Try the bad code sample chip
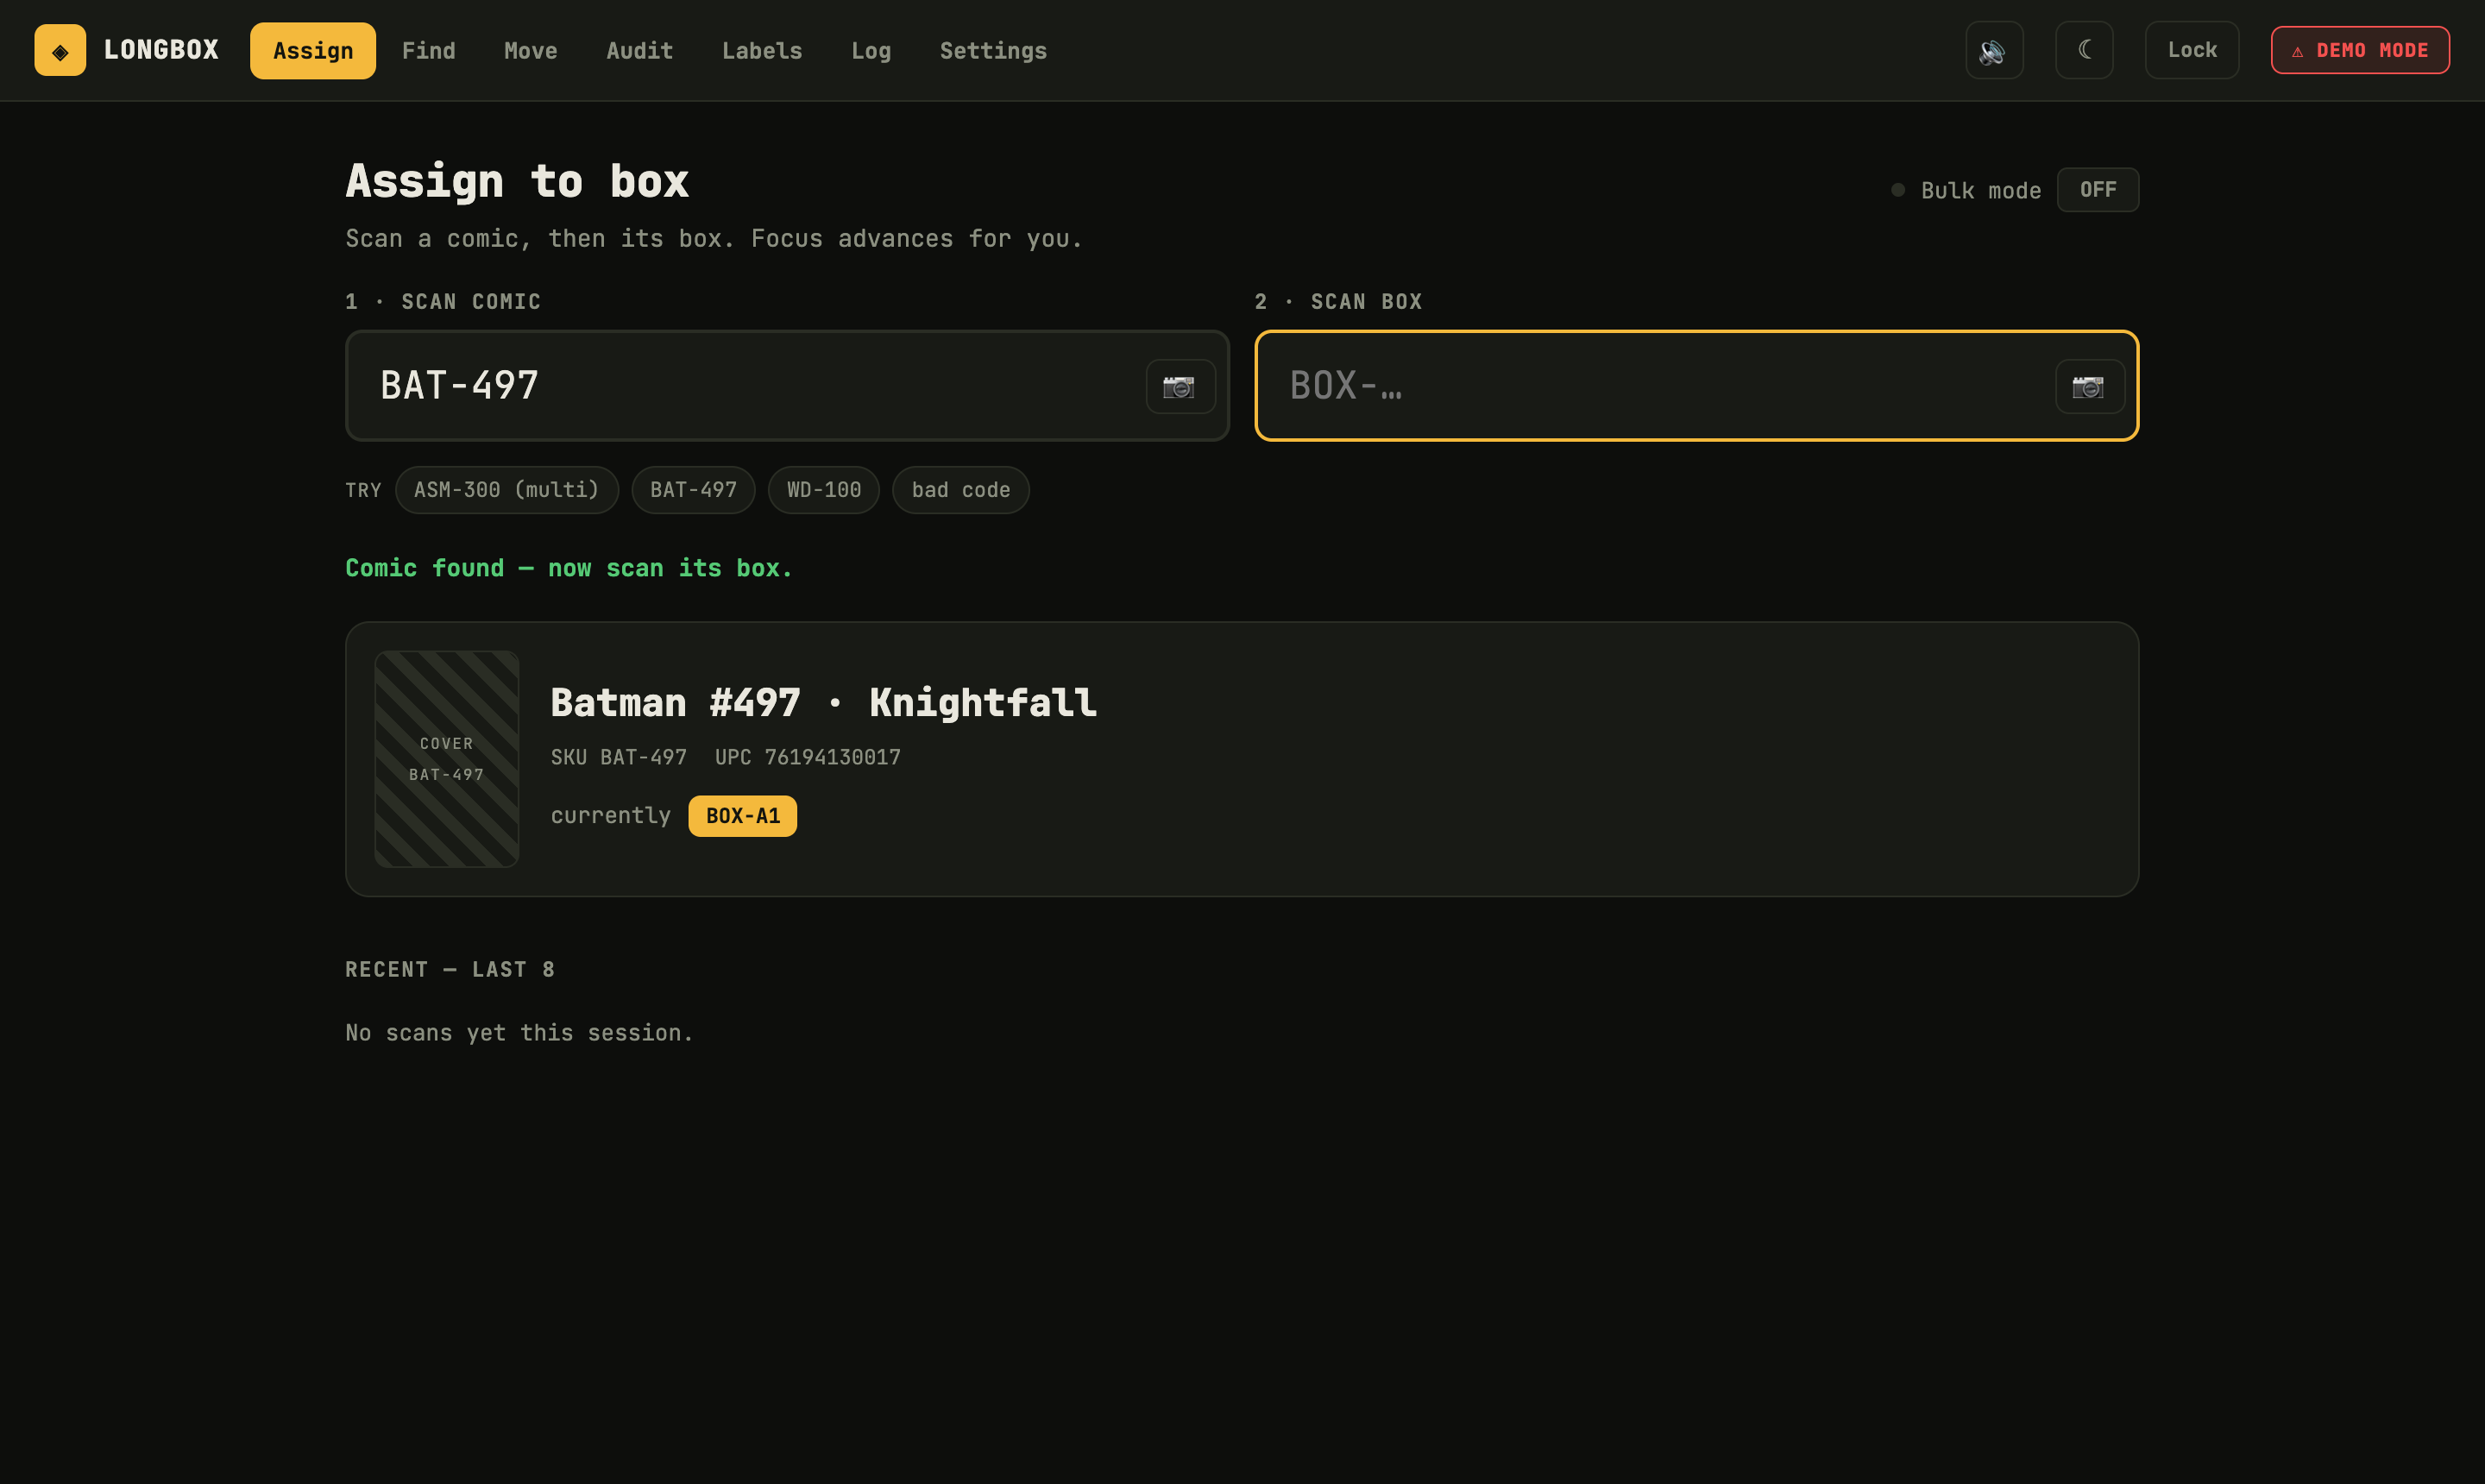This screenshot has width=2485, height=1484. (961, 490)
